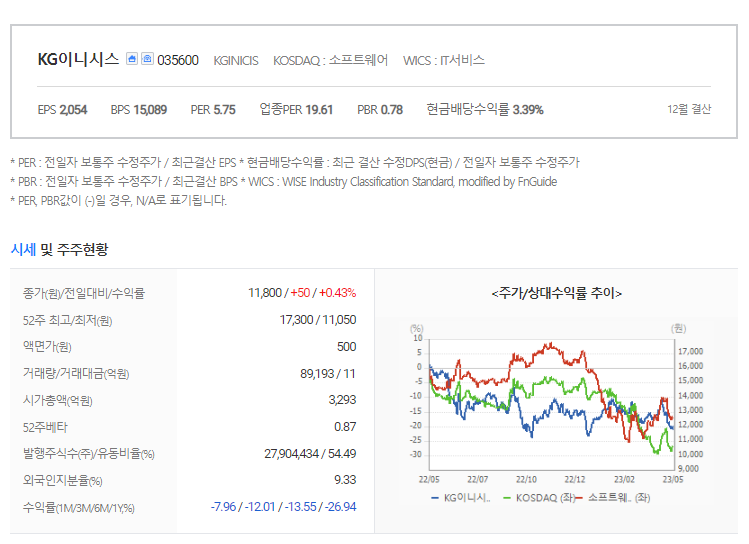The height and width of the screenshot is (544, 749).
Task: Click the -7.96 / -12.01 / -13.55 / -26.94 returns
Action: [x=283, y=507]
